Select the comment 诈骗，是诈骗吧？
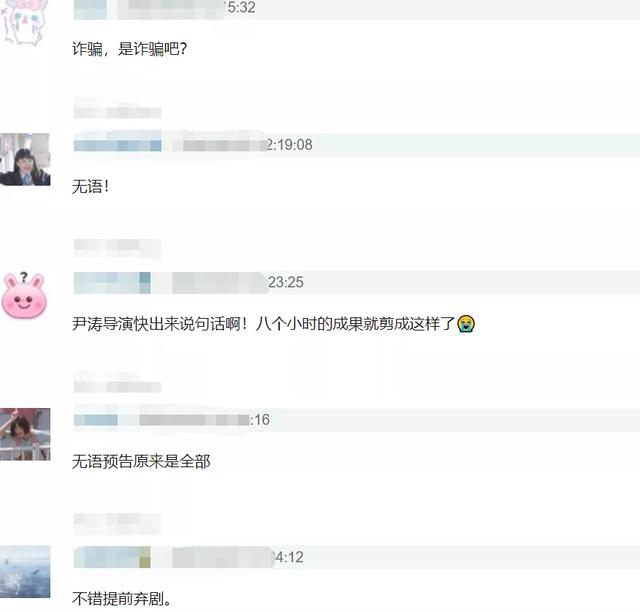Viewport: 640px width, 612px height. tap(129, 49)
